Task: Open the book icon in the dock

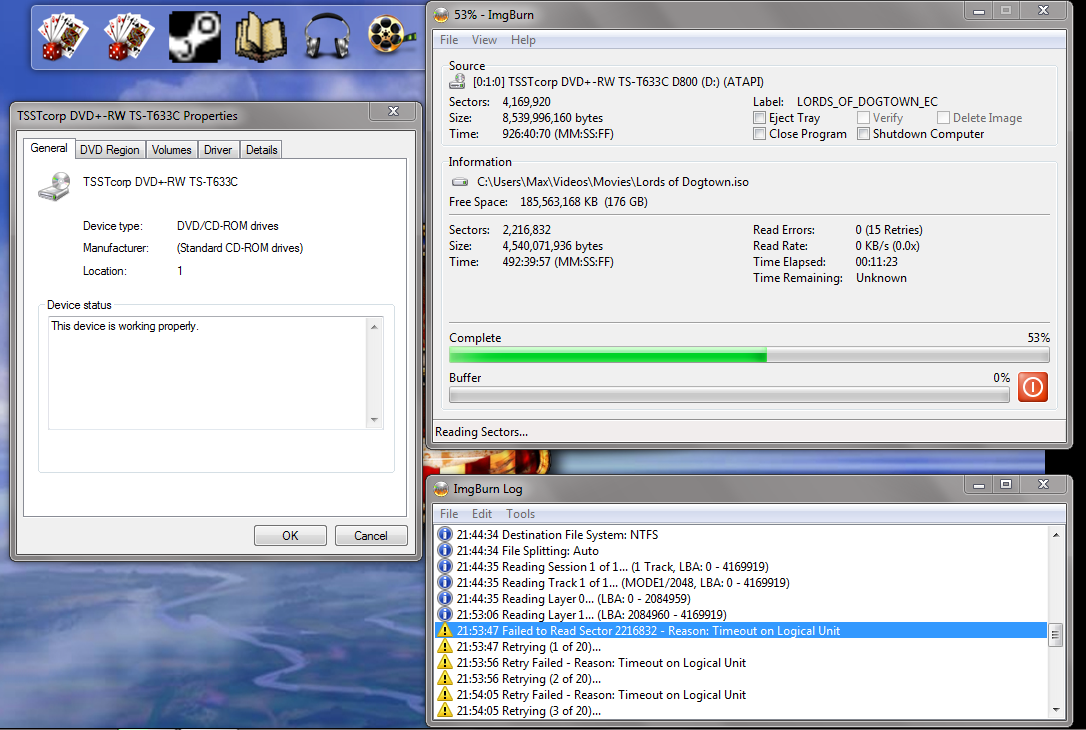Action: coord(261,37)
